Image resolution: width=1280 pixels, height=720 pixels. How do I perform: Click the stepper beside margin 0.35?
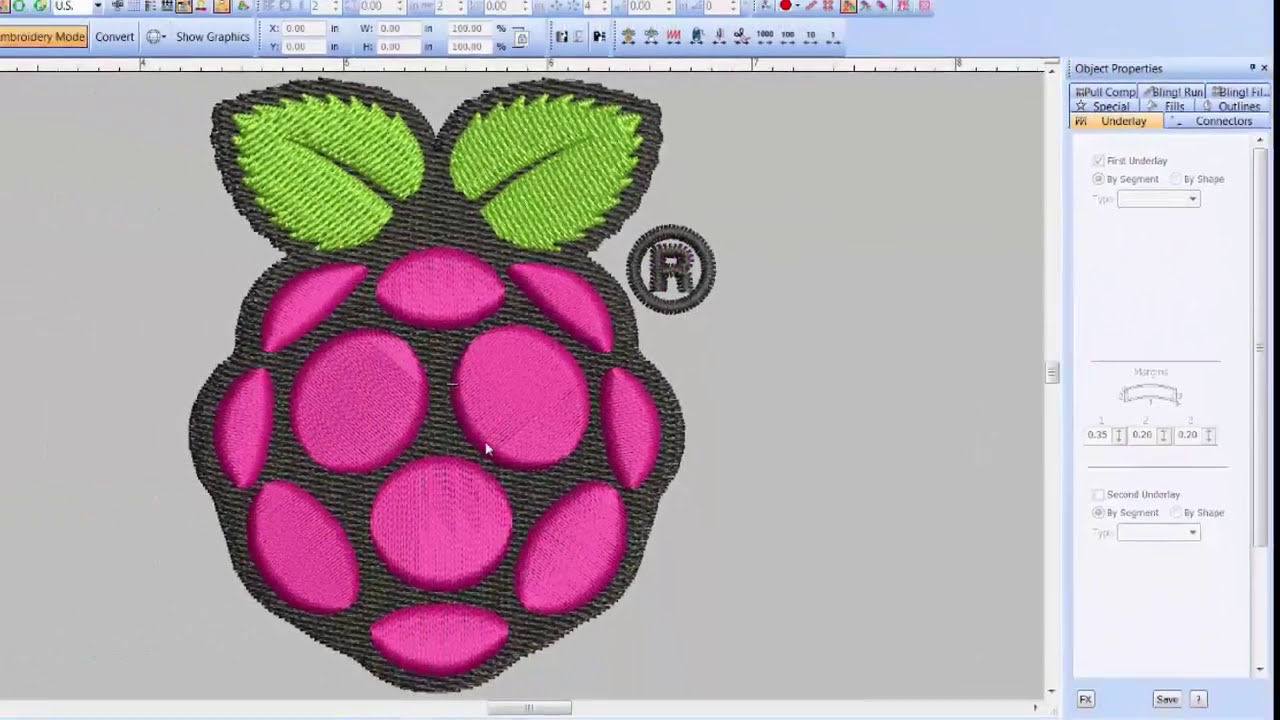1119,435
